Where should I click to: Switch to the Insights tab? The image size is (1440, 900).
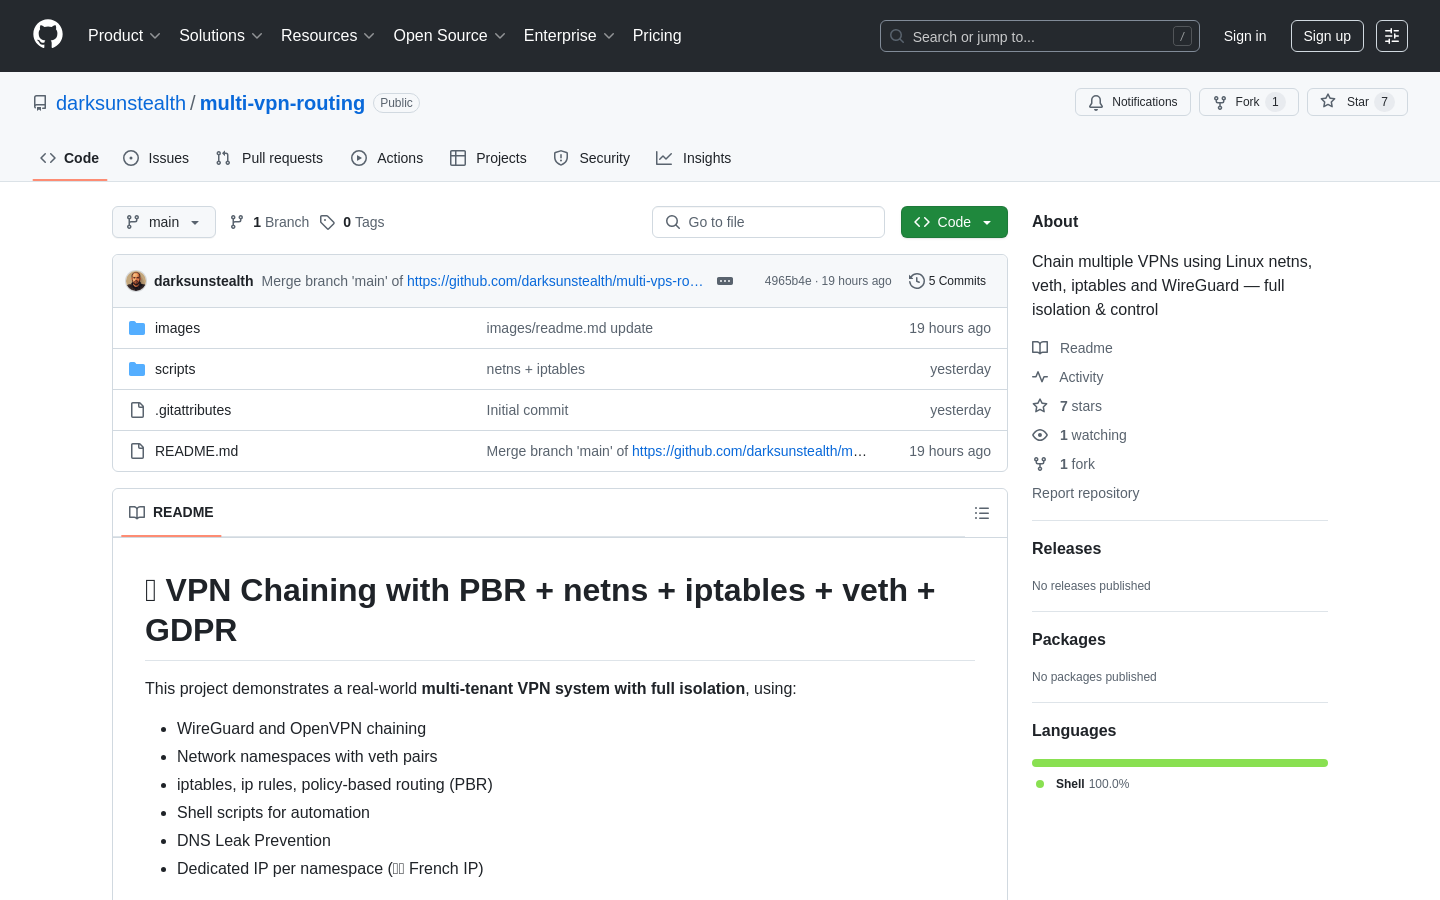[694, 158]
